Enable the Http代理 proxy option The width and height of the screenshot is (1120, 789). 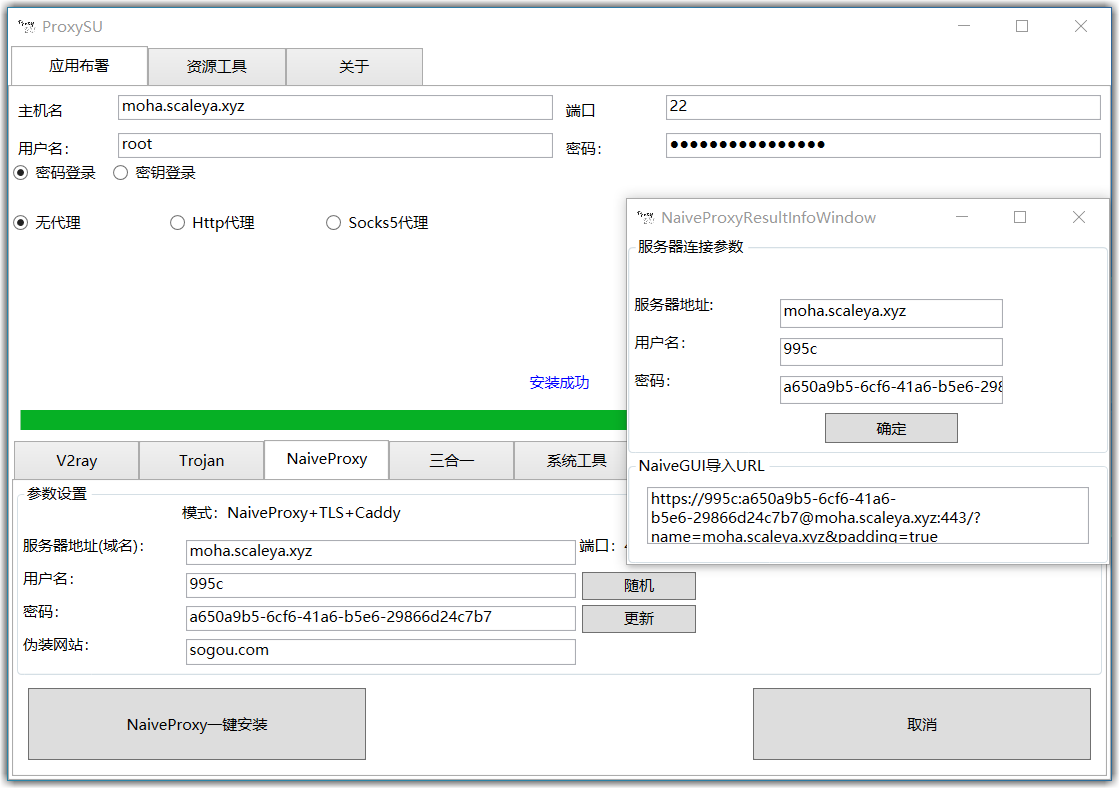[x=177, y=222]
